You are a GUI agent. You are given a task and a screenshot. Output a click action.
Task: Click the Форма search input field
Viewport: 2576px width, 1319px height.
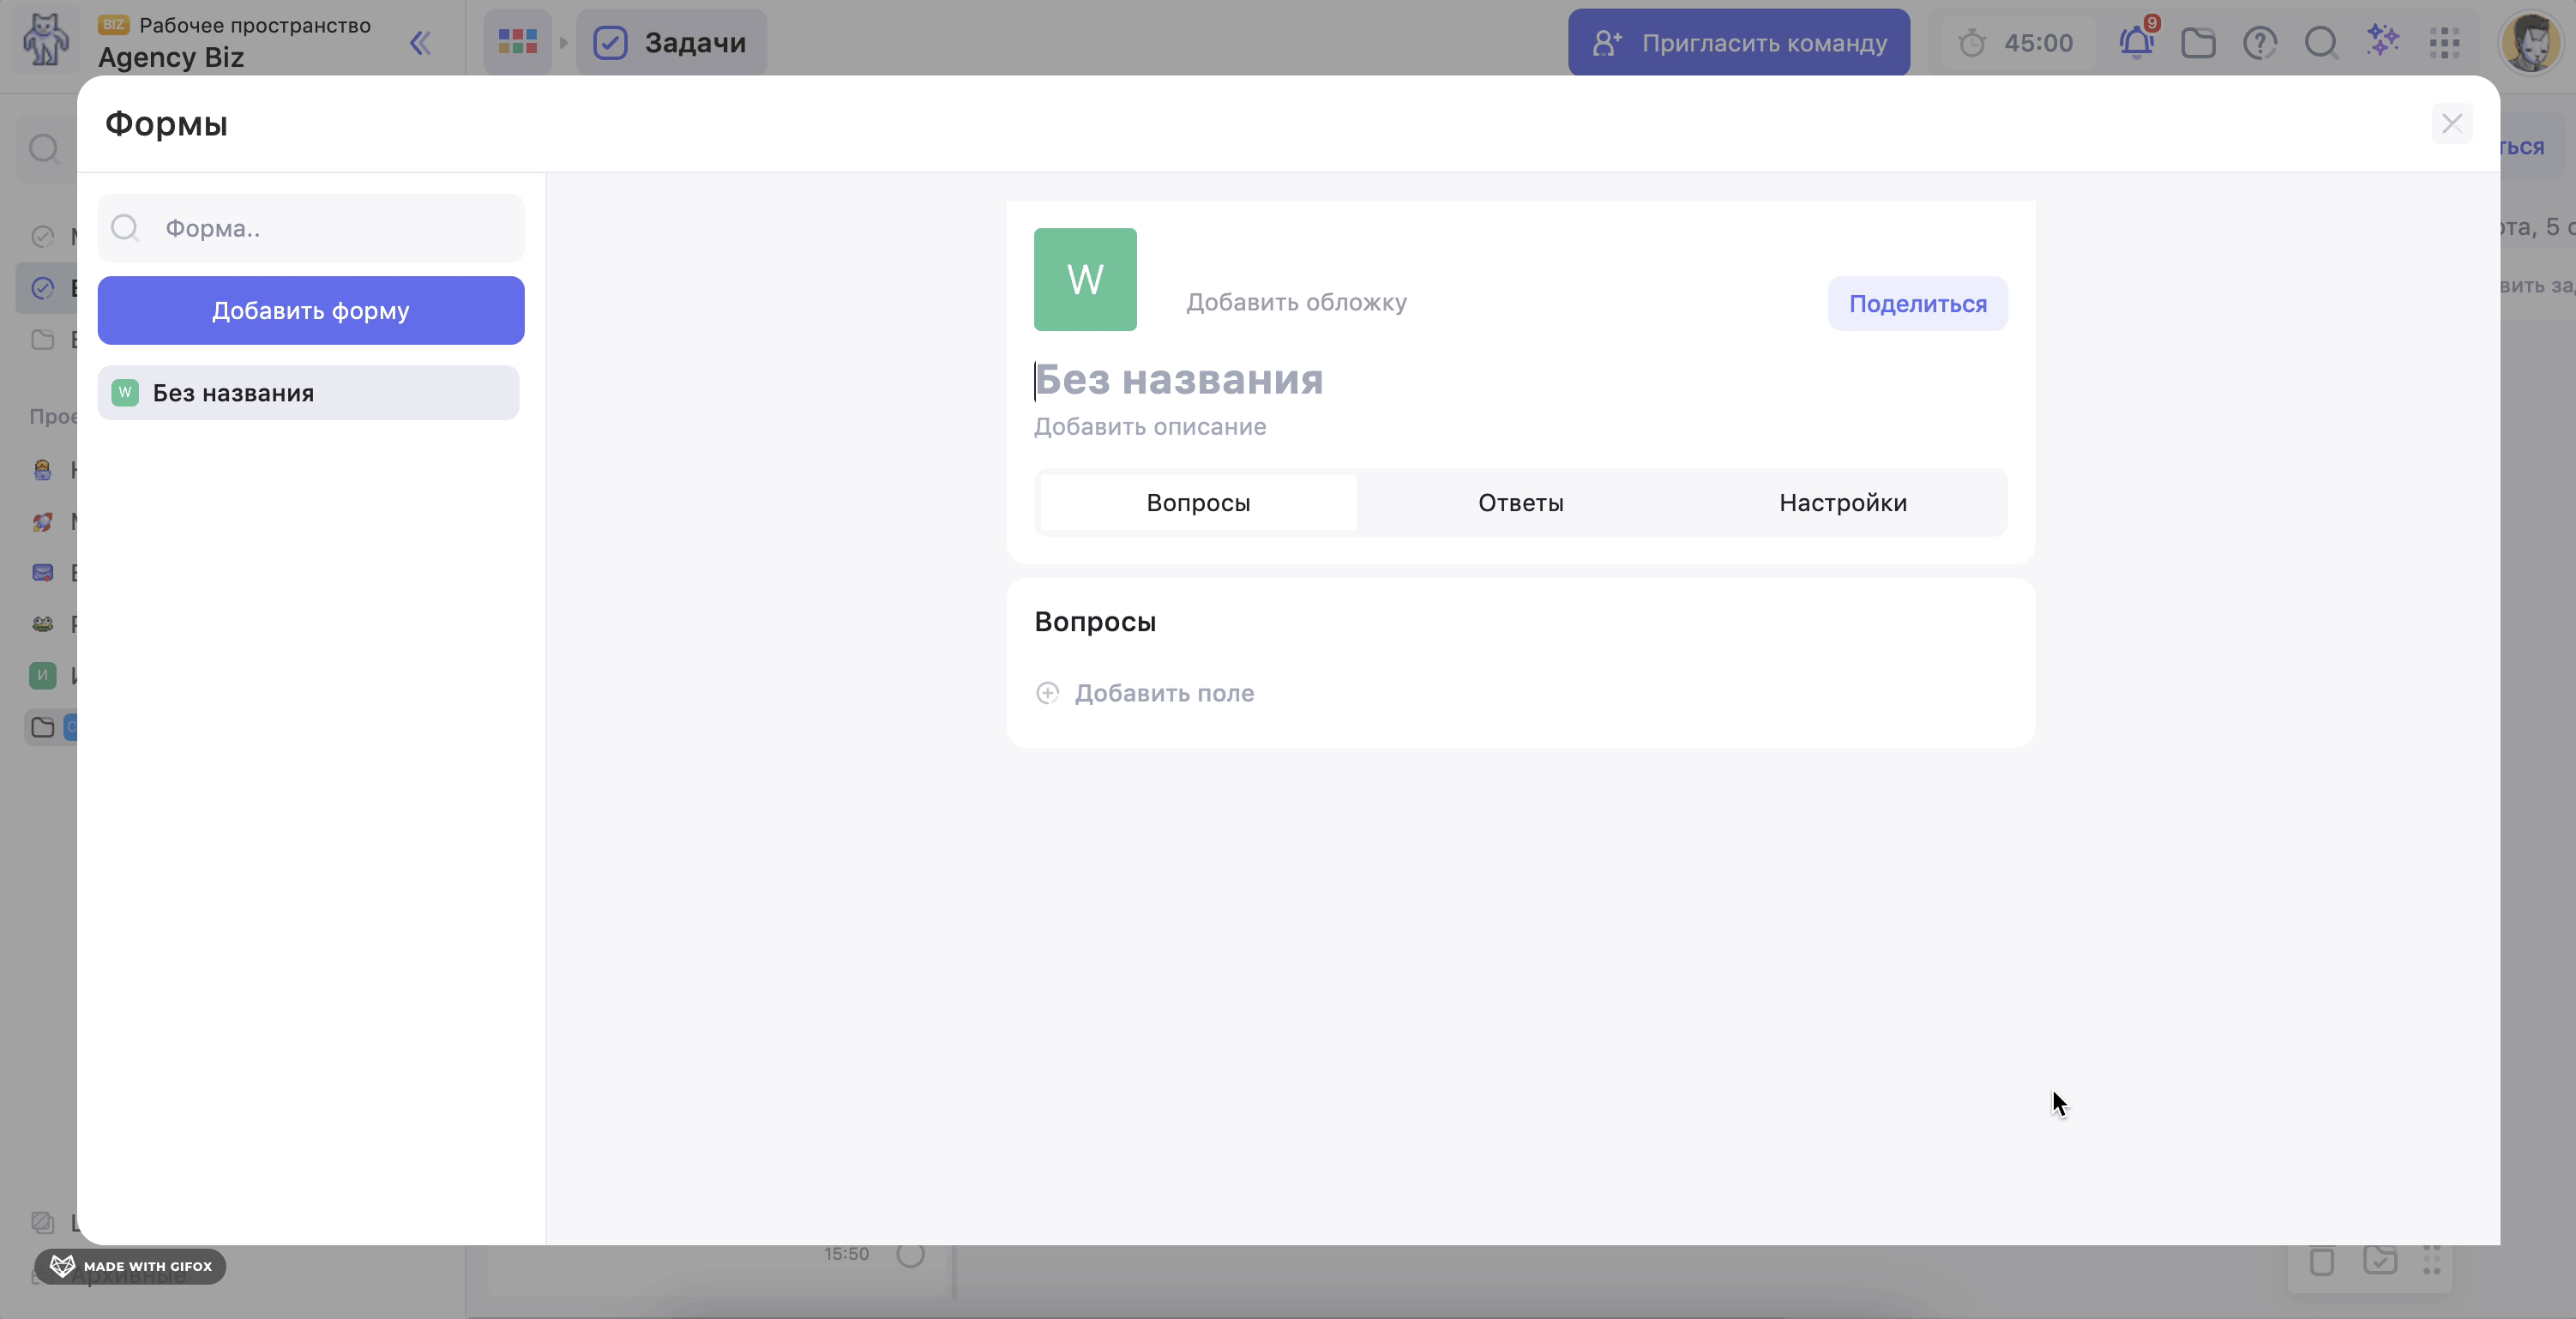pos(330,229)
